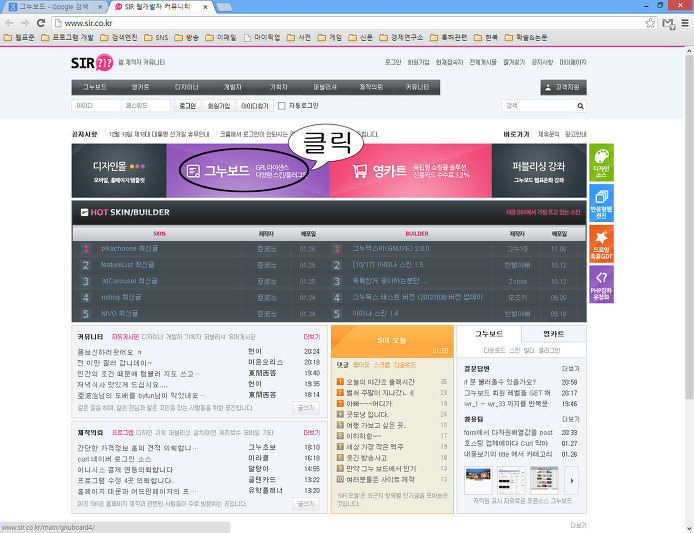
Task: Open the post 굿모닝 입니다.
Action: 367,415
